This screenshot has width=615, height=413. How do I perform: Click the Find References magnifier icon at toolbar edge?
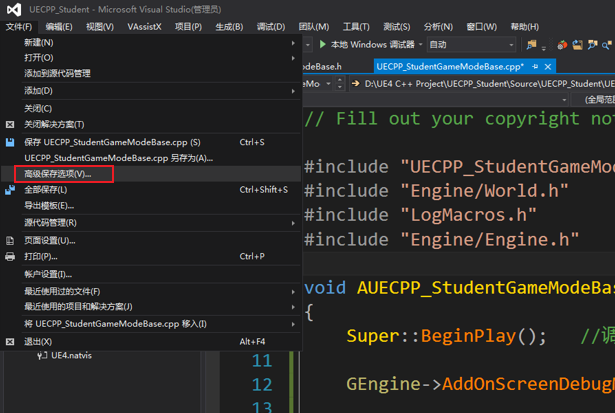pyautogui.click(x=607, y=45)
